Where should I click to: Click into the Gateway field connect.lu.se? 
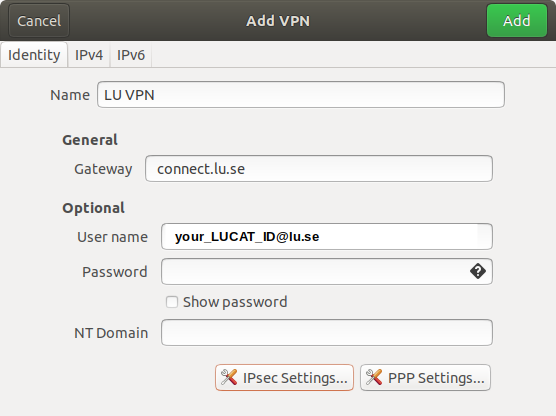pos(319,169)
